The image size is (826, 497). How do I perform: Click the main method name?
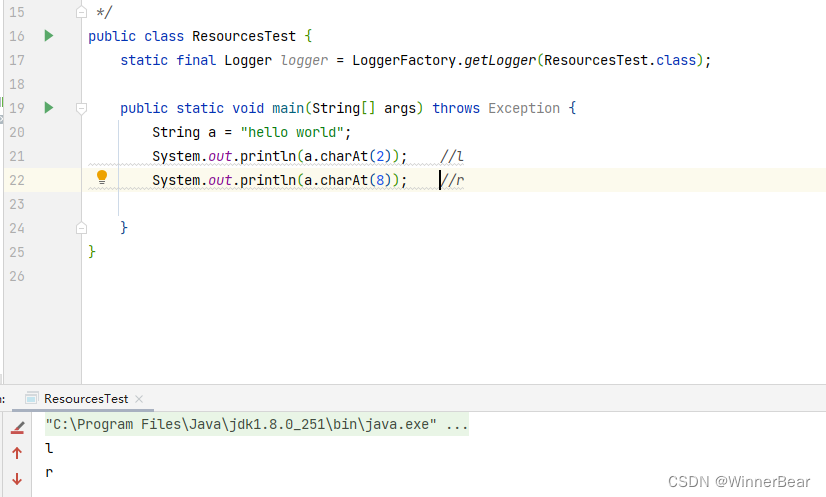click(288, 108)
